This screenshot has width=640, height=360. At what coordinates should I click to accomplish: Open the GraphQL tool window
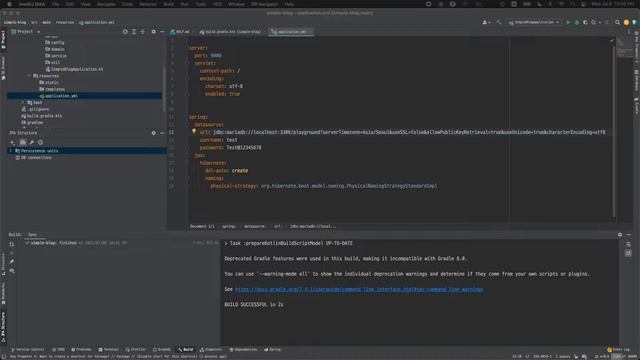(x=162, y=350)
